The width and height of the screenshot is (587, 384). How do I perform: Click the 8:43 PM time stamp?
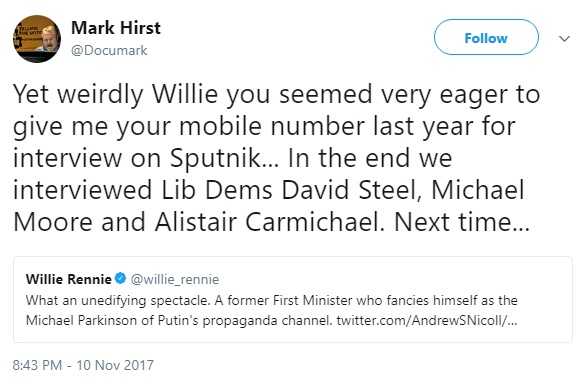coord(37,365)
